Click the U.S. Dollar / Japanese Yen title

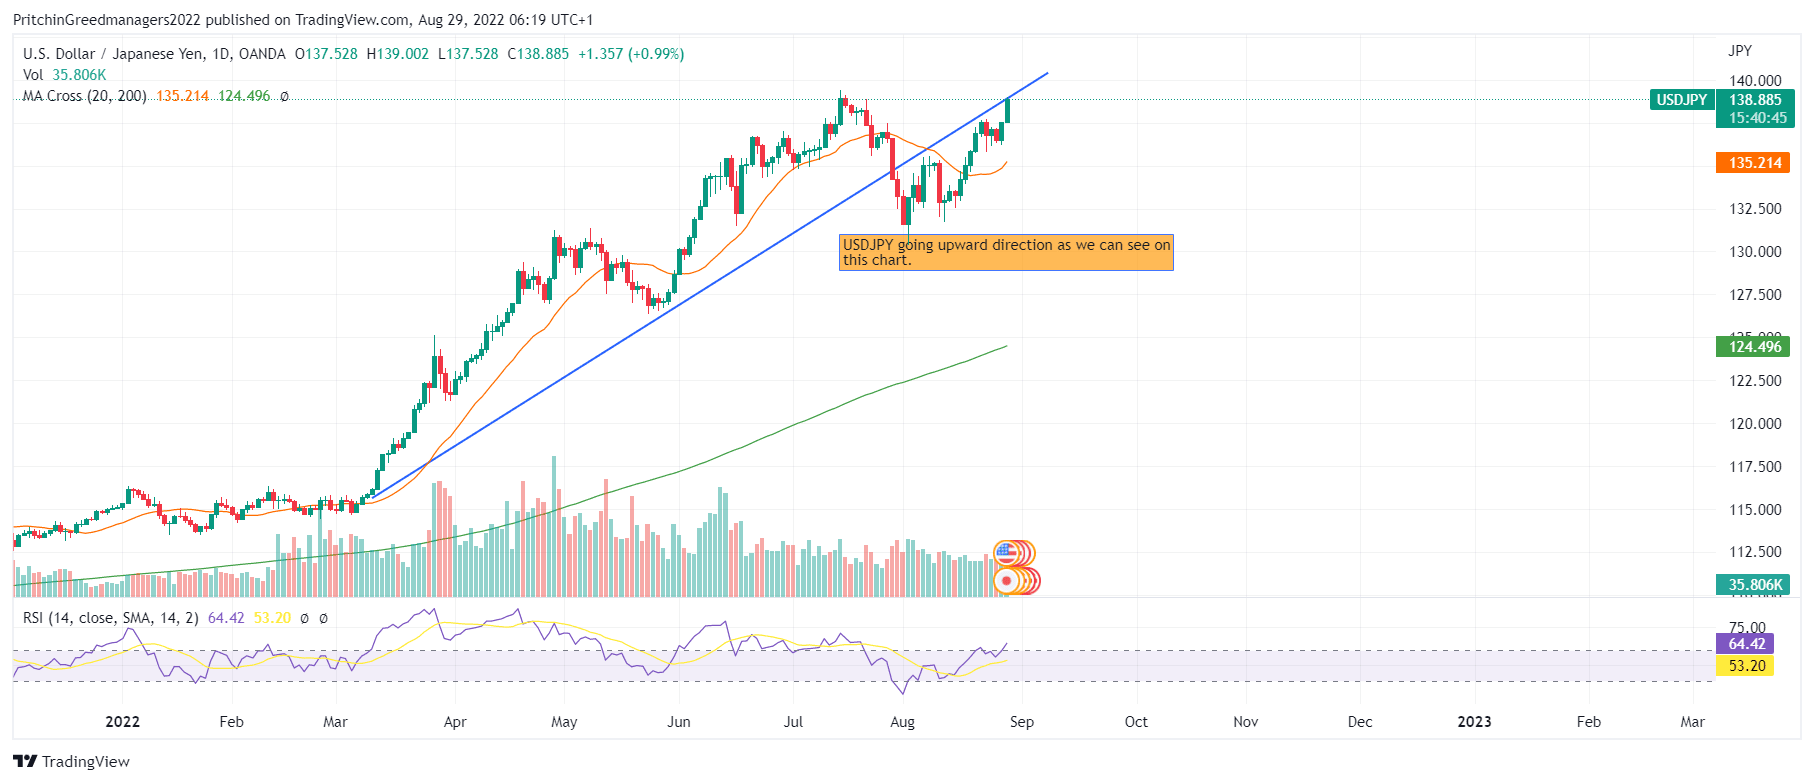(113, 54)
